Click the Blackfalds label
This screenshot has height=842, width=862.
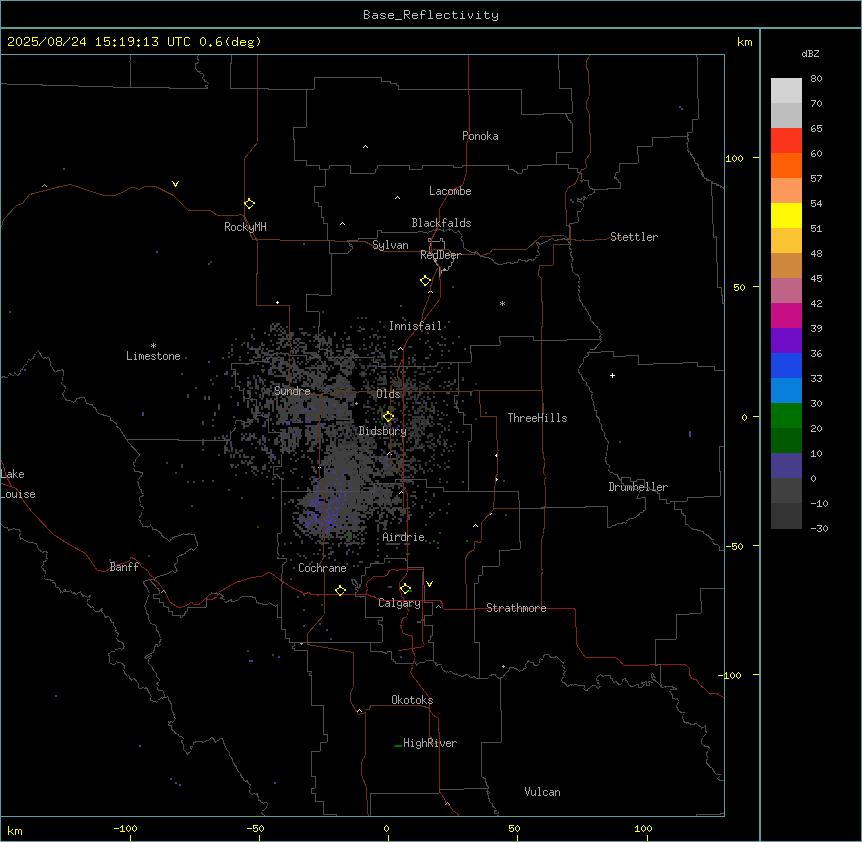[x=441, y=223]
